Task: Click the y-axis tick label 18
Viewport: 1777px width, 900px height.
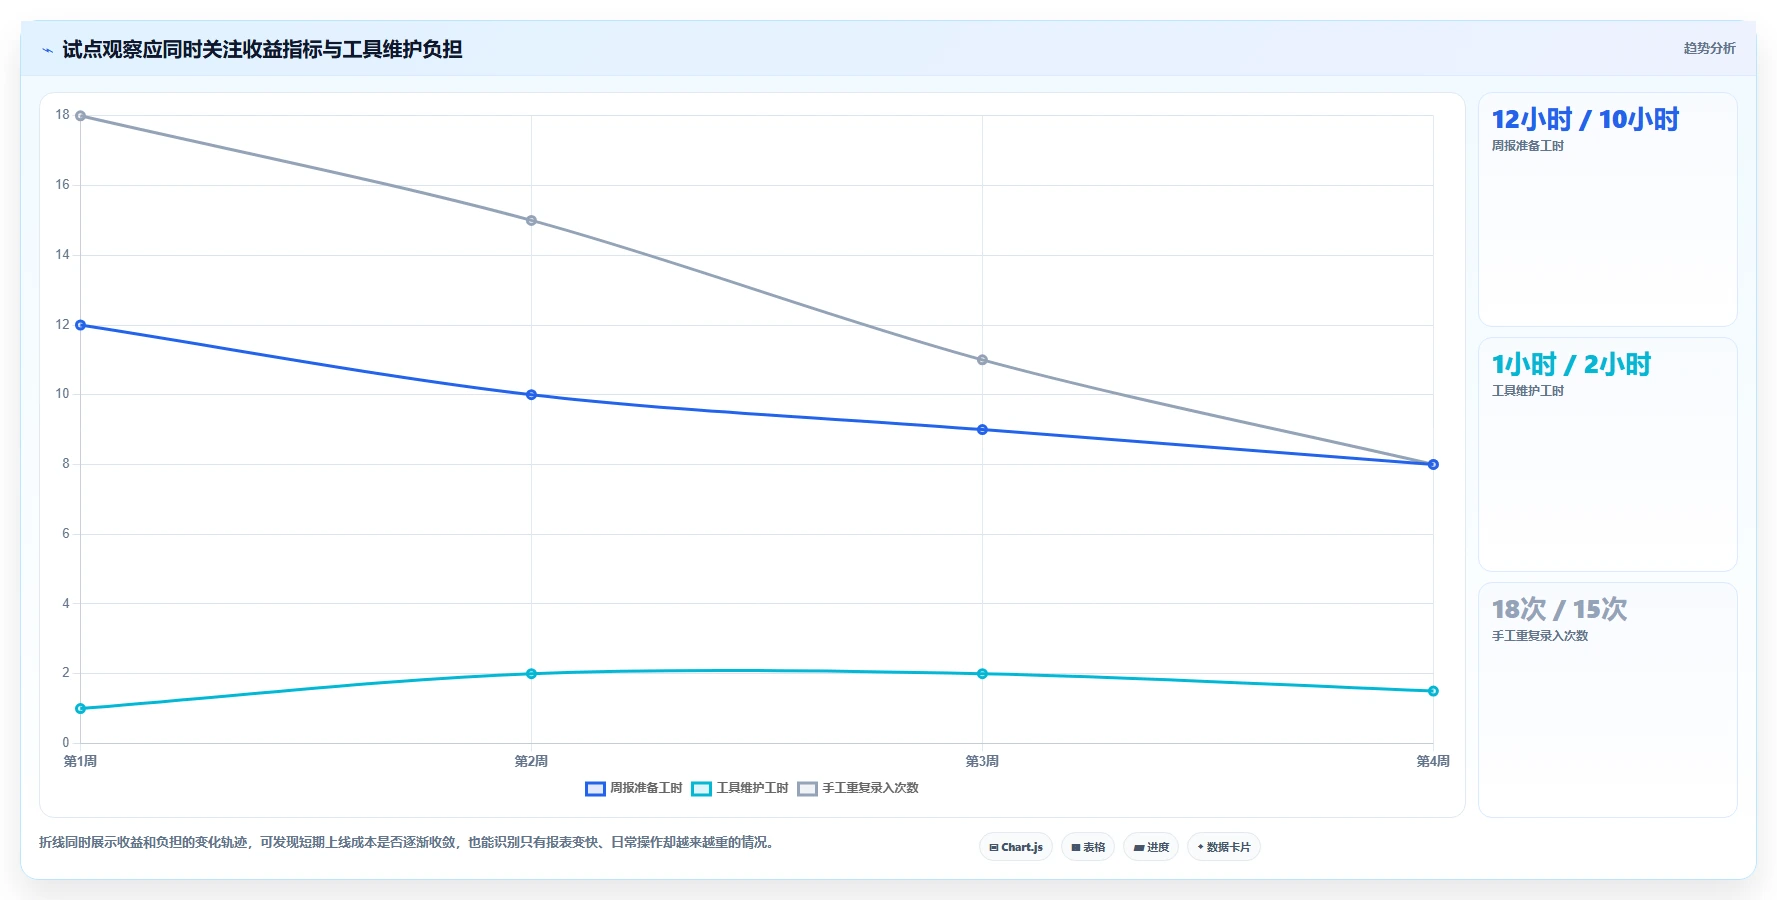Action: coord(63,115)
